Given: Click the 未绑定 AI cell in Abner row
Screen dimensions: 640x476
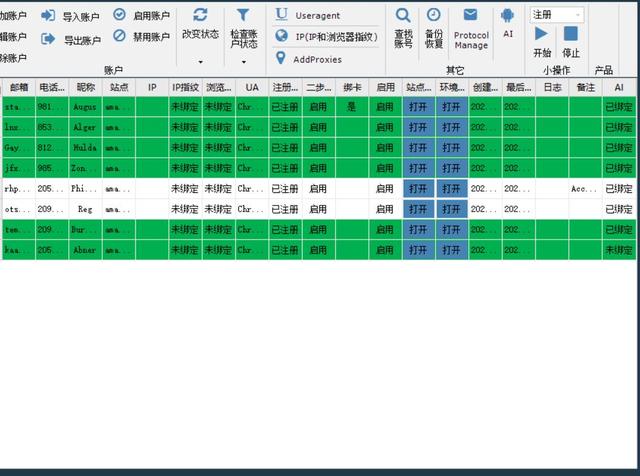Looking at the screenshot, I should [619, 250].
